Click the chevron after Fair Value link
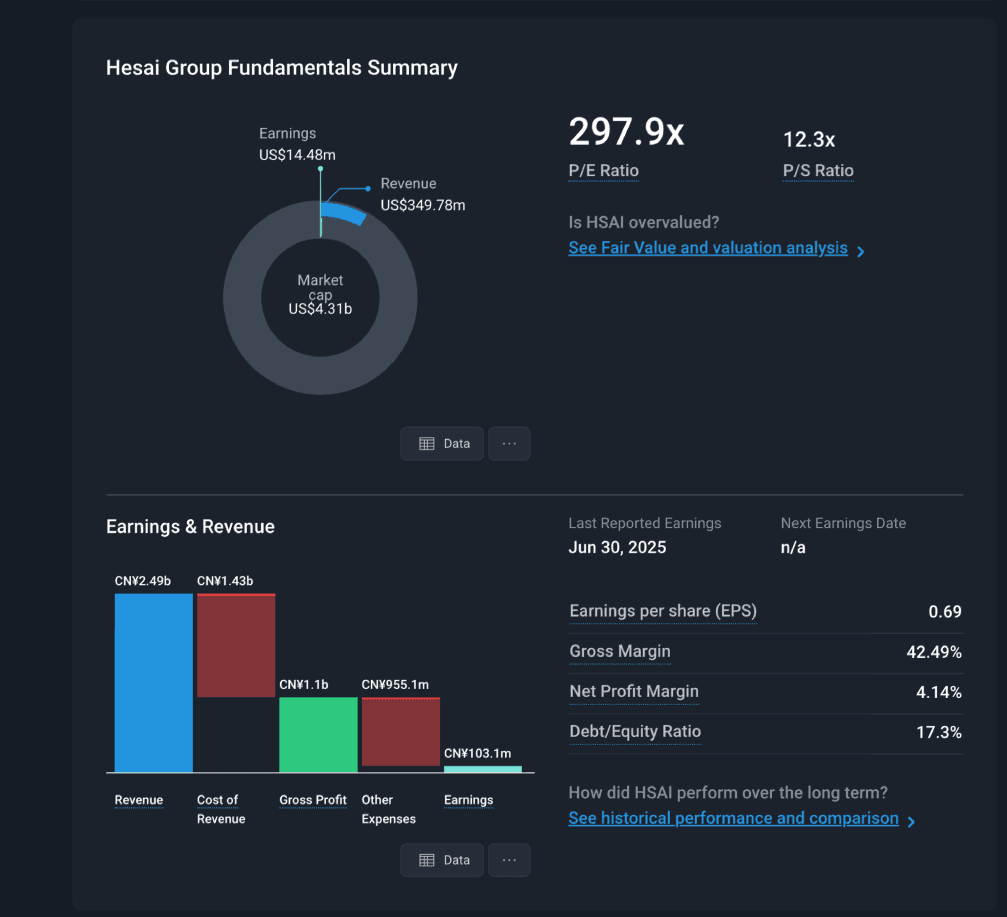 [x=861, y=251]
